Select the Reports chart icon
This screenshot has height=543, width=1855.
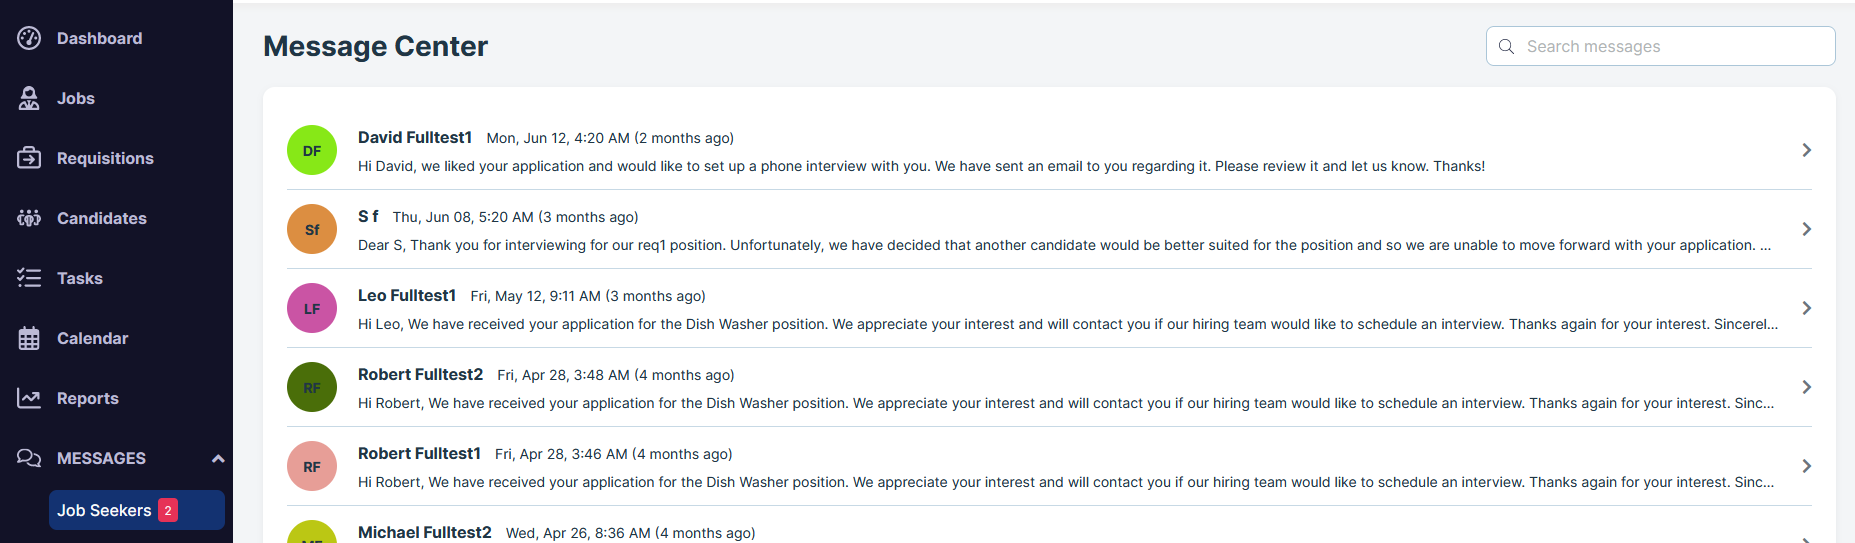29,398
